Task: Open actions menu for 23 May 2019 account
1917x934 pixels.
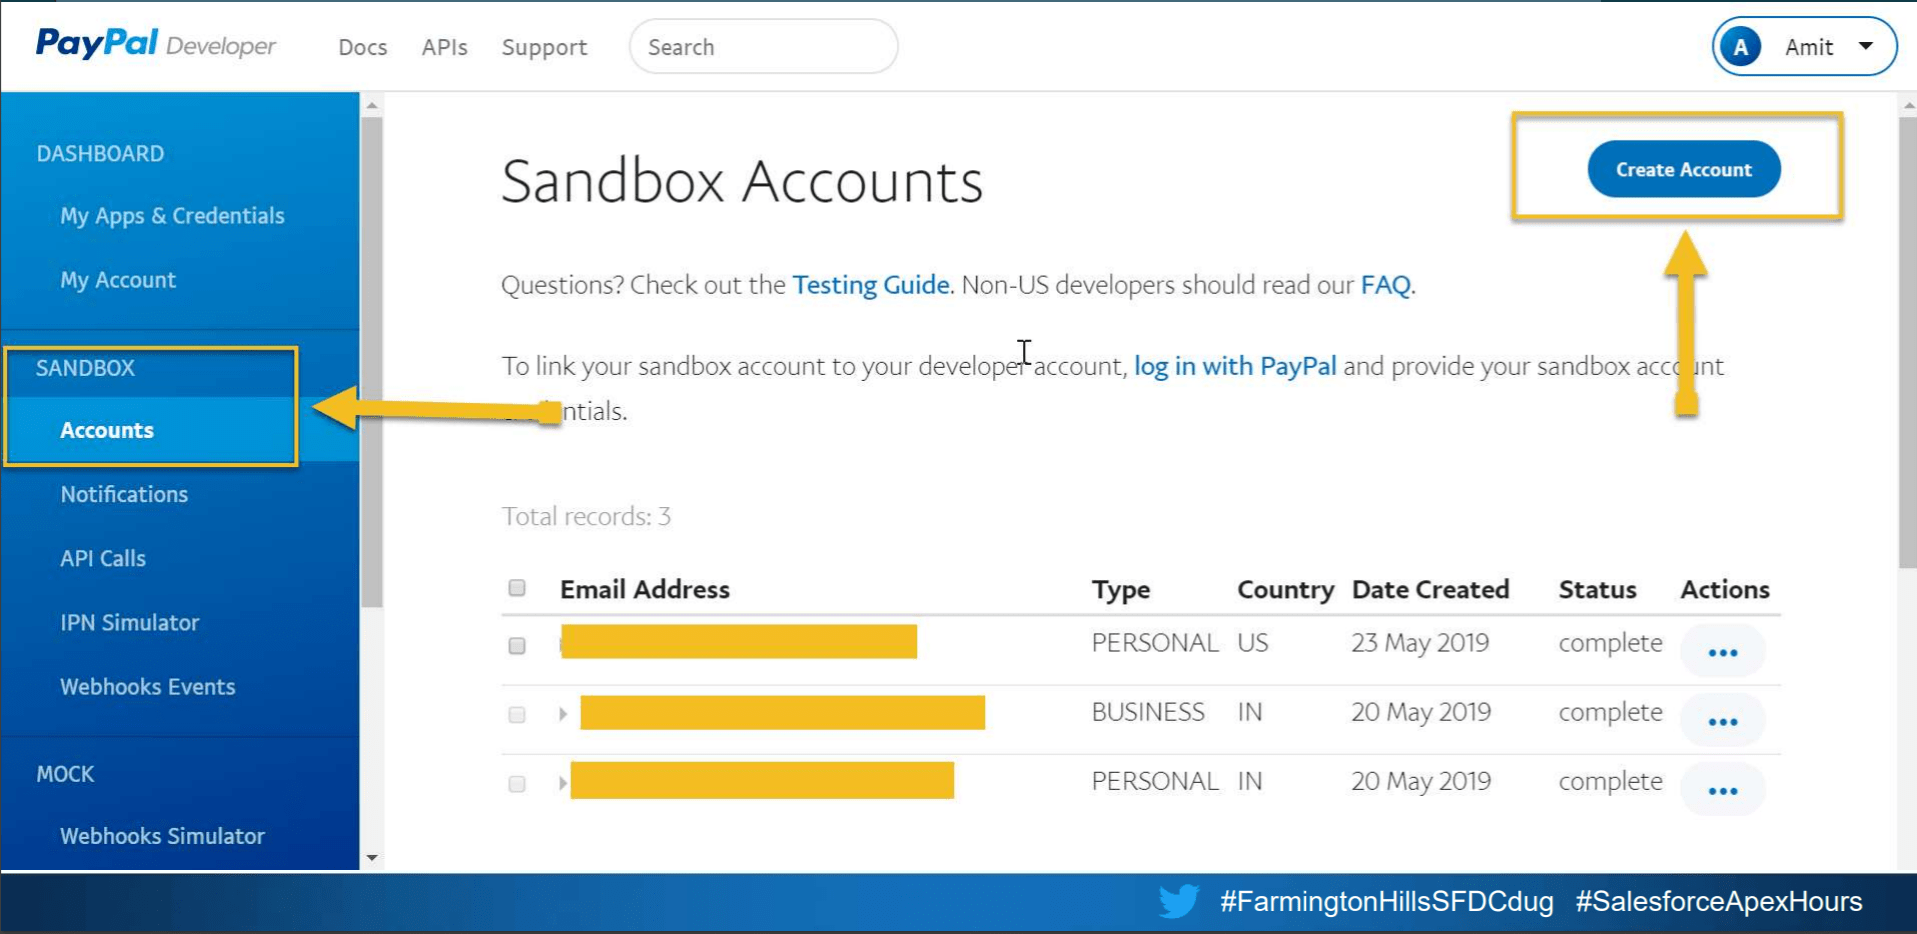Action: (x=1722, y=652)
